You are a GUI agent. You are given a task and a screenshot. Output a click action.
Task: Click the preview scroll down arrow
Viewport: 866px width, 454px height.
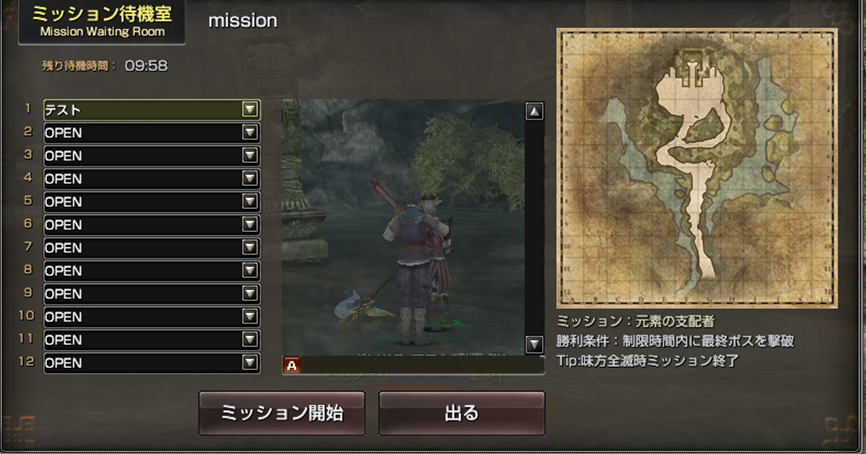point(534,345)
